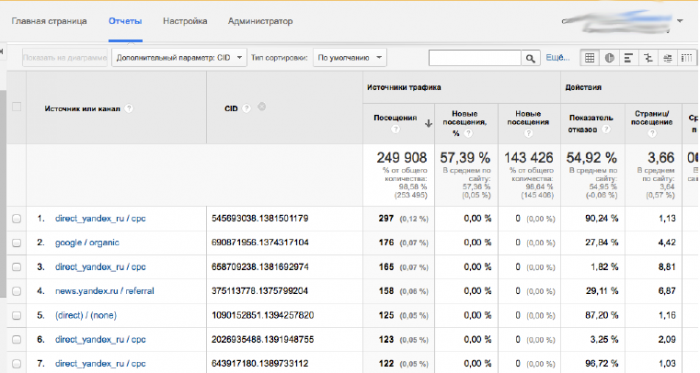This screenshot has height=373, width=700.
Task: Open the Администратор tab
Action: click(260, 21)
